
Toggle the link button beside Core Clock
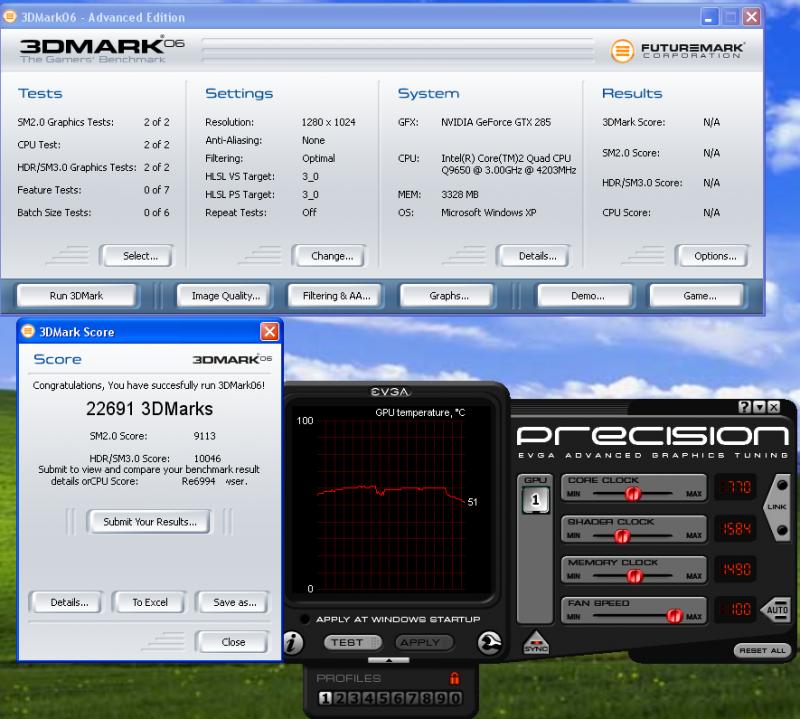coord(782,485)
